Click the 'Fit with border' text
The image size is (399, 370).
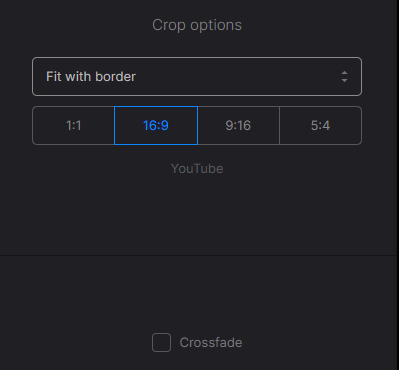click(91, 77)
